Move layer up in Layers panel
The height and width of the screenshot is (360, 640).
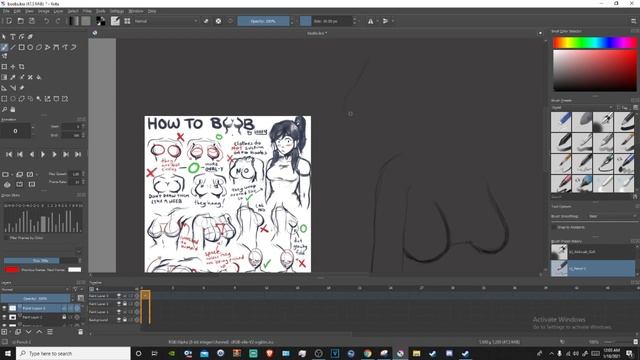pyautogui.click(x=39, y=332)
